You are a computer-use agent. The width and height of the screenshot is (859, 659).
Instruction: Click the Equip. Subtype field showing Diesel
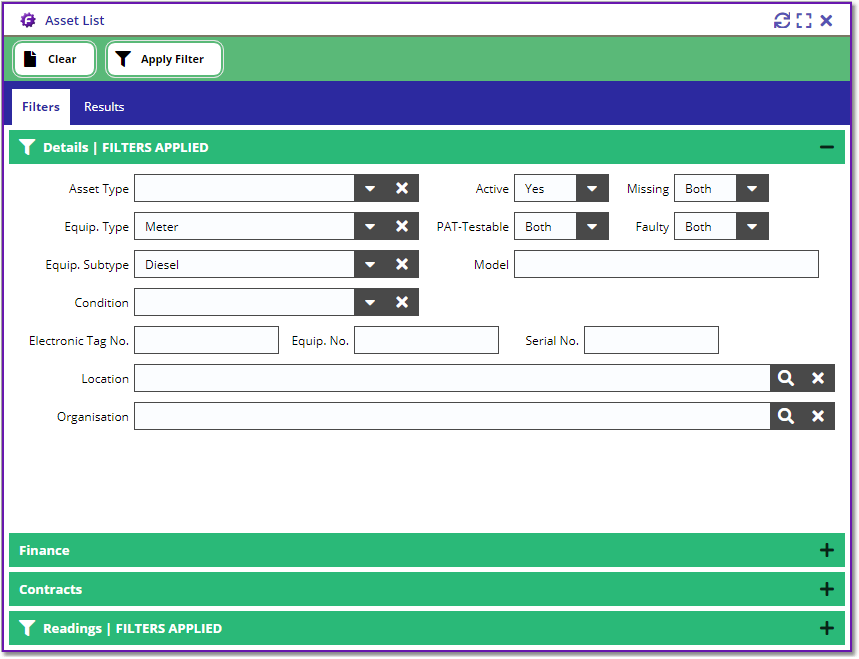244,265
